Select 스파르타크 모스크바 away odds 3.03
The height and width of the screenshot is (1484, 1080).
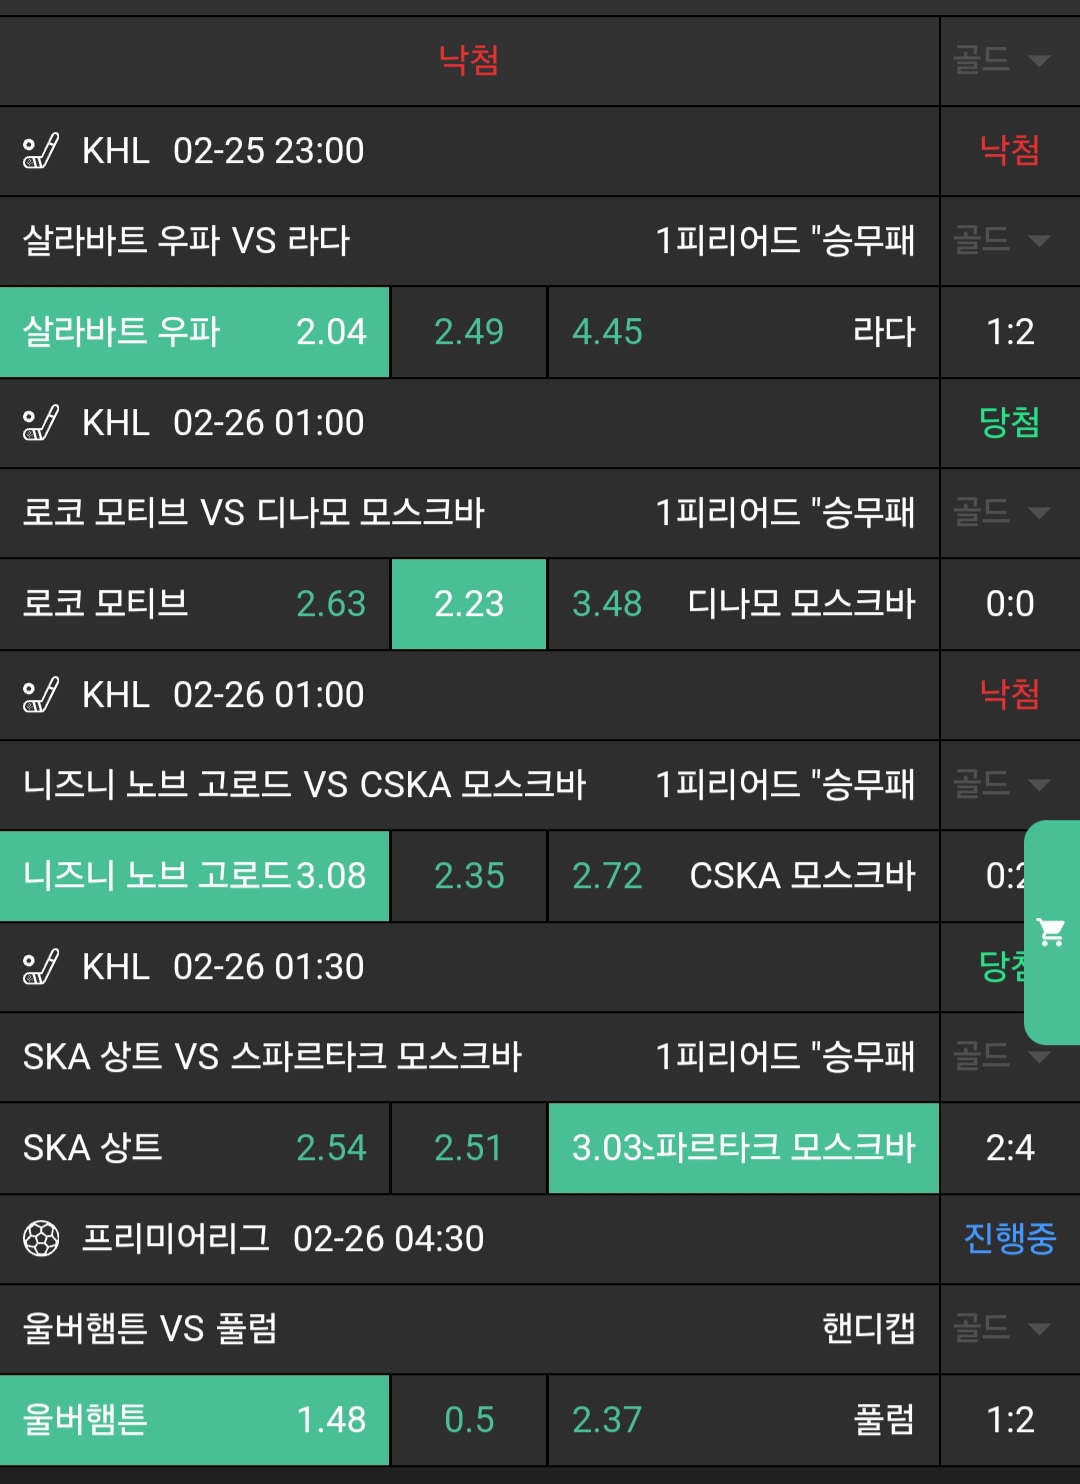[x=743, y=1148]
